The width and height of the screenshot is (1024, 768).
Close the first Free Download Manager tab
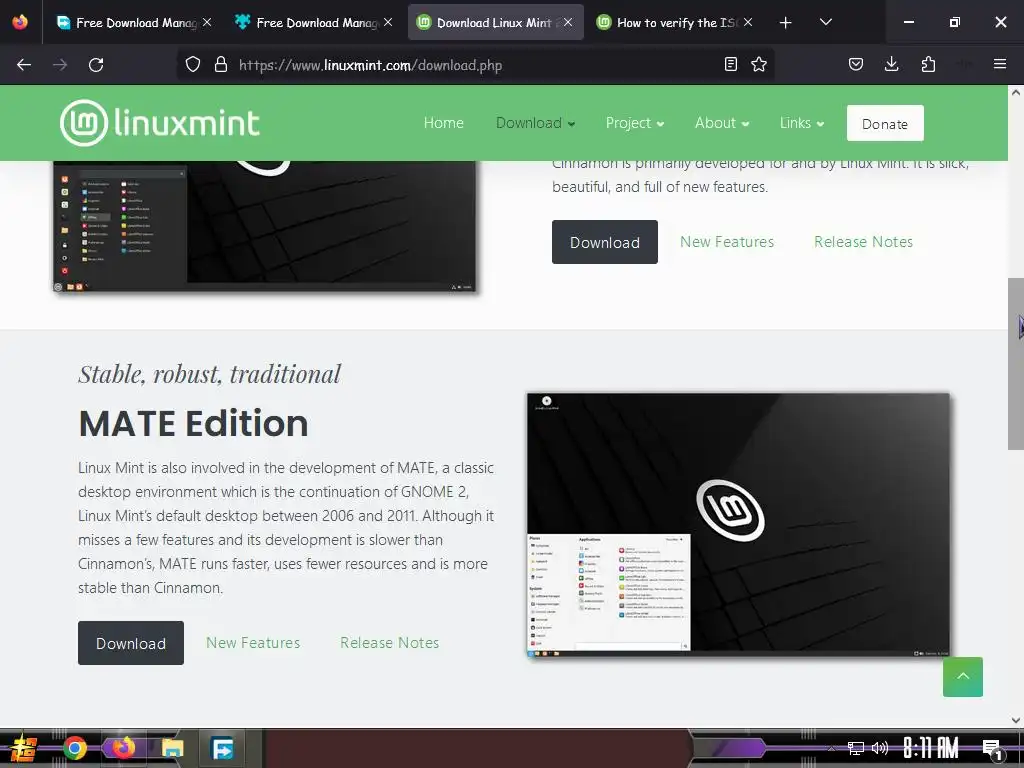pos(207,22)
